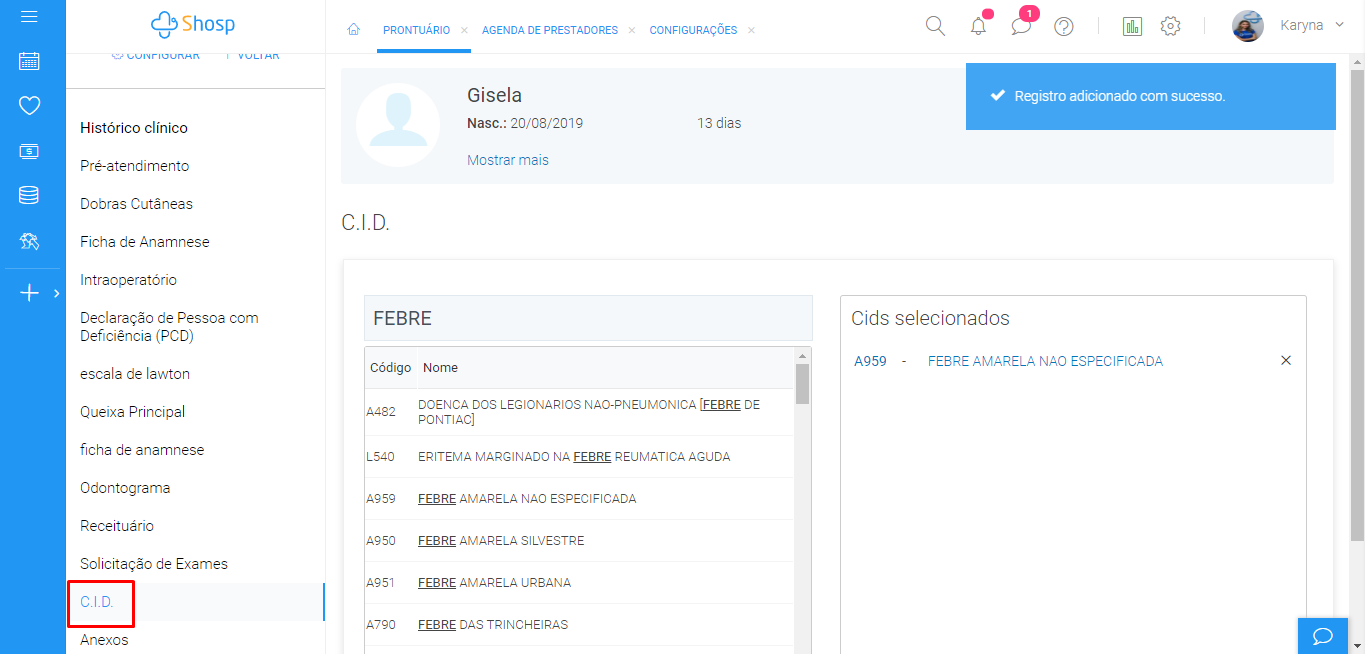Open Odontograma in sidebar
The image size is (1365, 654).
(x=125, y=488)
